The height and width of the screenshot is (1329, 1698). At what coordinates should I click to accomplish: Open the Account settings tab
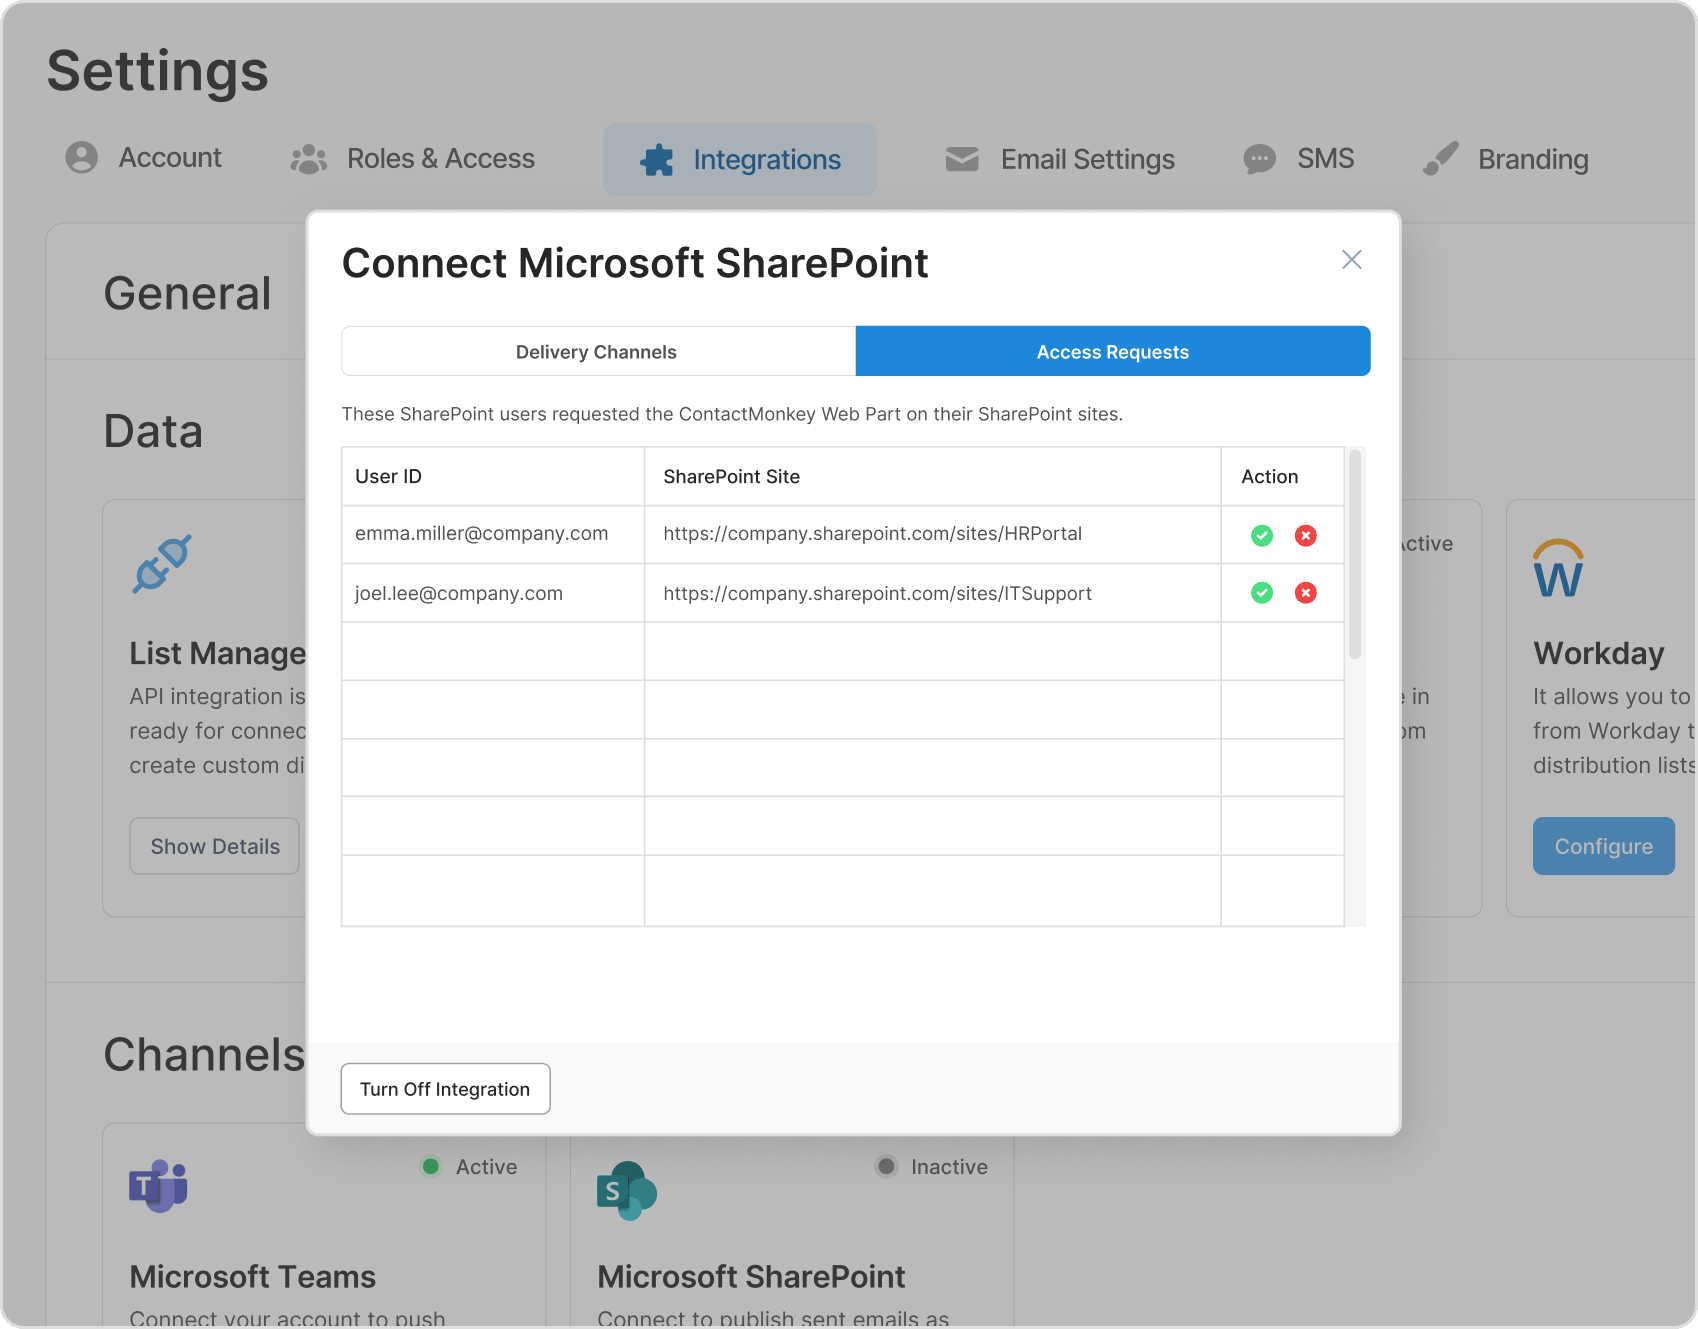click(x=144, y=158)
